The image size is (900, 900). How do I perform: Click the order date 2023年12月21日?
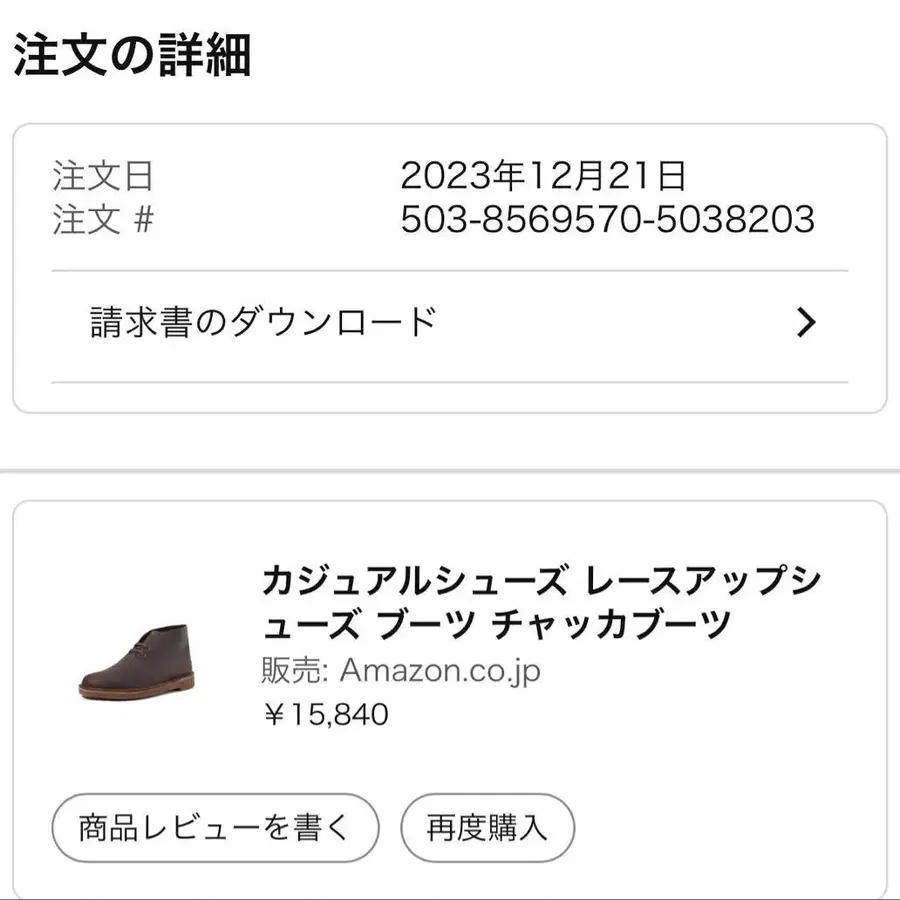click(543, 176)
